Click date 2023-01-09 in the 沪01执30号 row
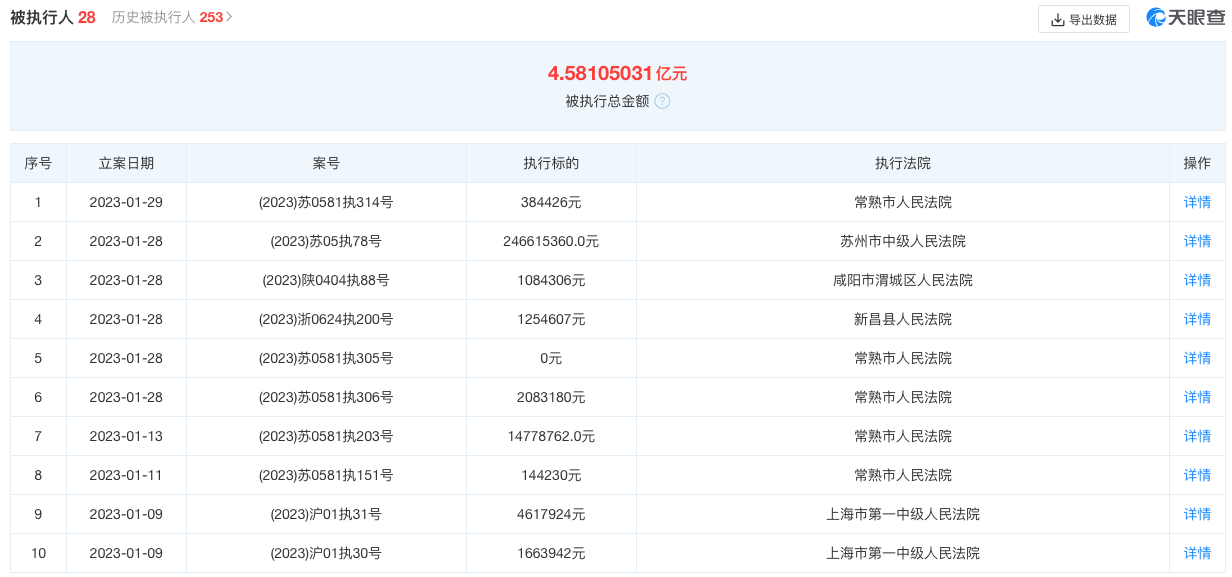The image size is (1232, 577). pyautogui.click(x=126, y=553)
